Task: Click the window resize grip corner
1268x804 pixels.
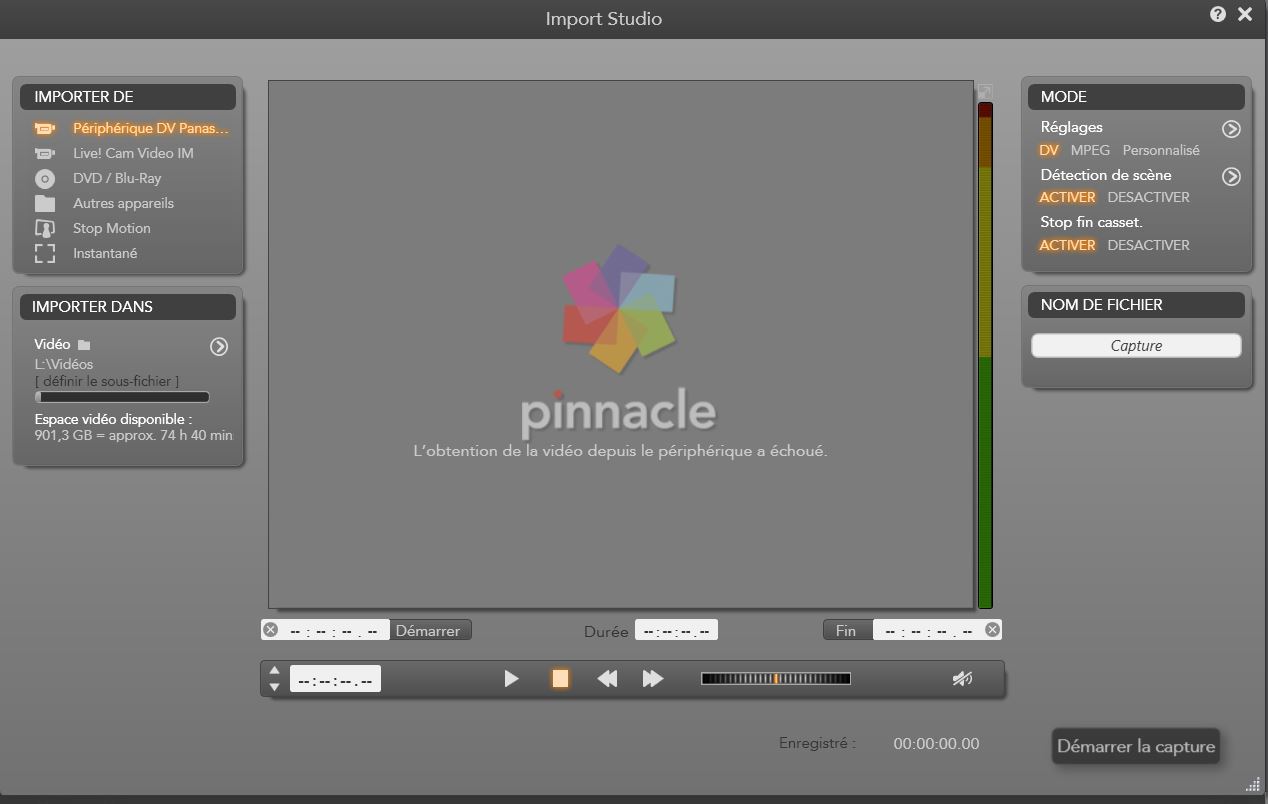Action: [x=1253, y=784]
